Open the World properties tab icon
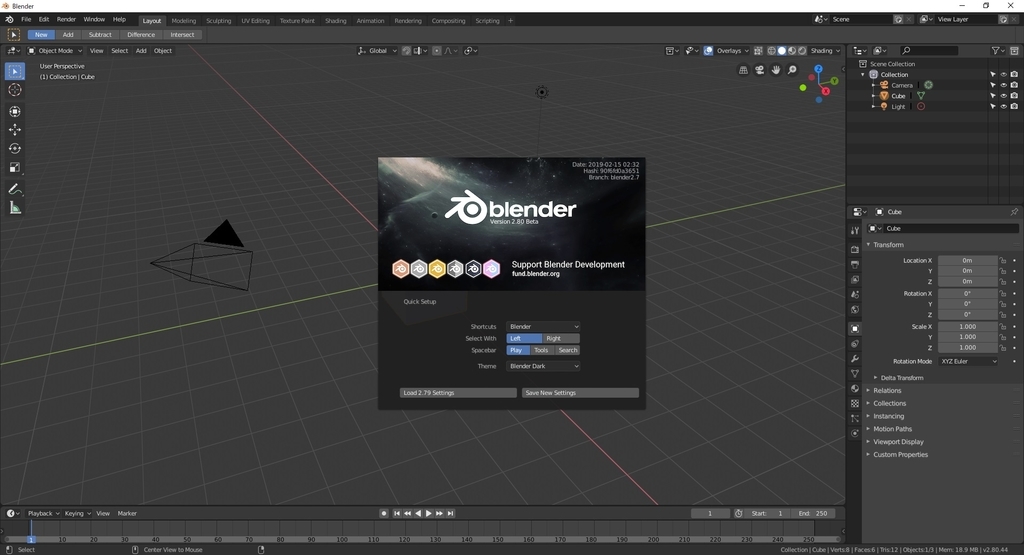The image size is (1024, 555). pyautogui.click(x=855, y=310)
